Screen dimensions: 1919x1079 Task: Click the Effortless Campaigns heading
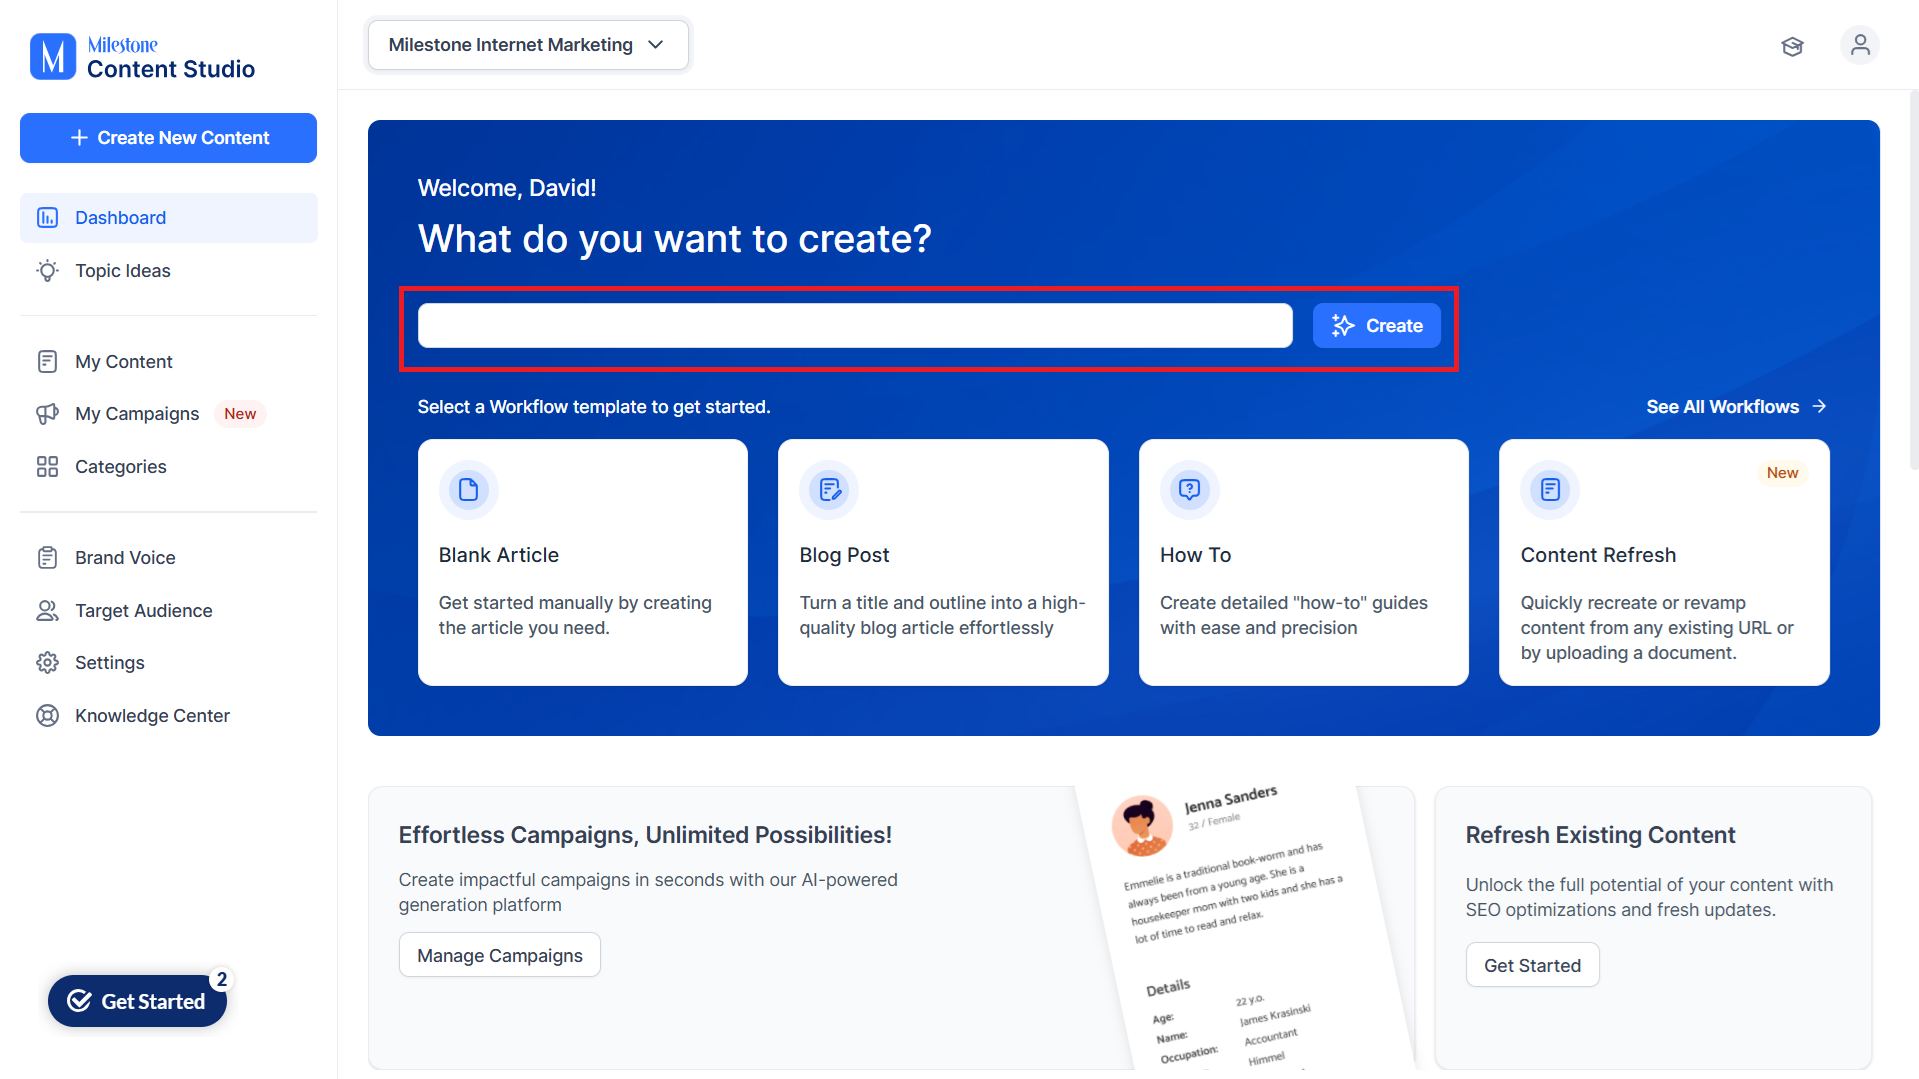point(645,835)
